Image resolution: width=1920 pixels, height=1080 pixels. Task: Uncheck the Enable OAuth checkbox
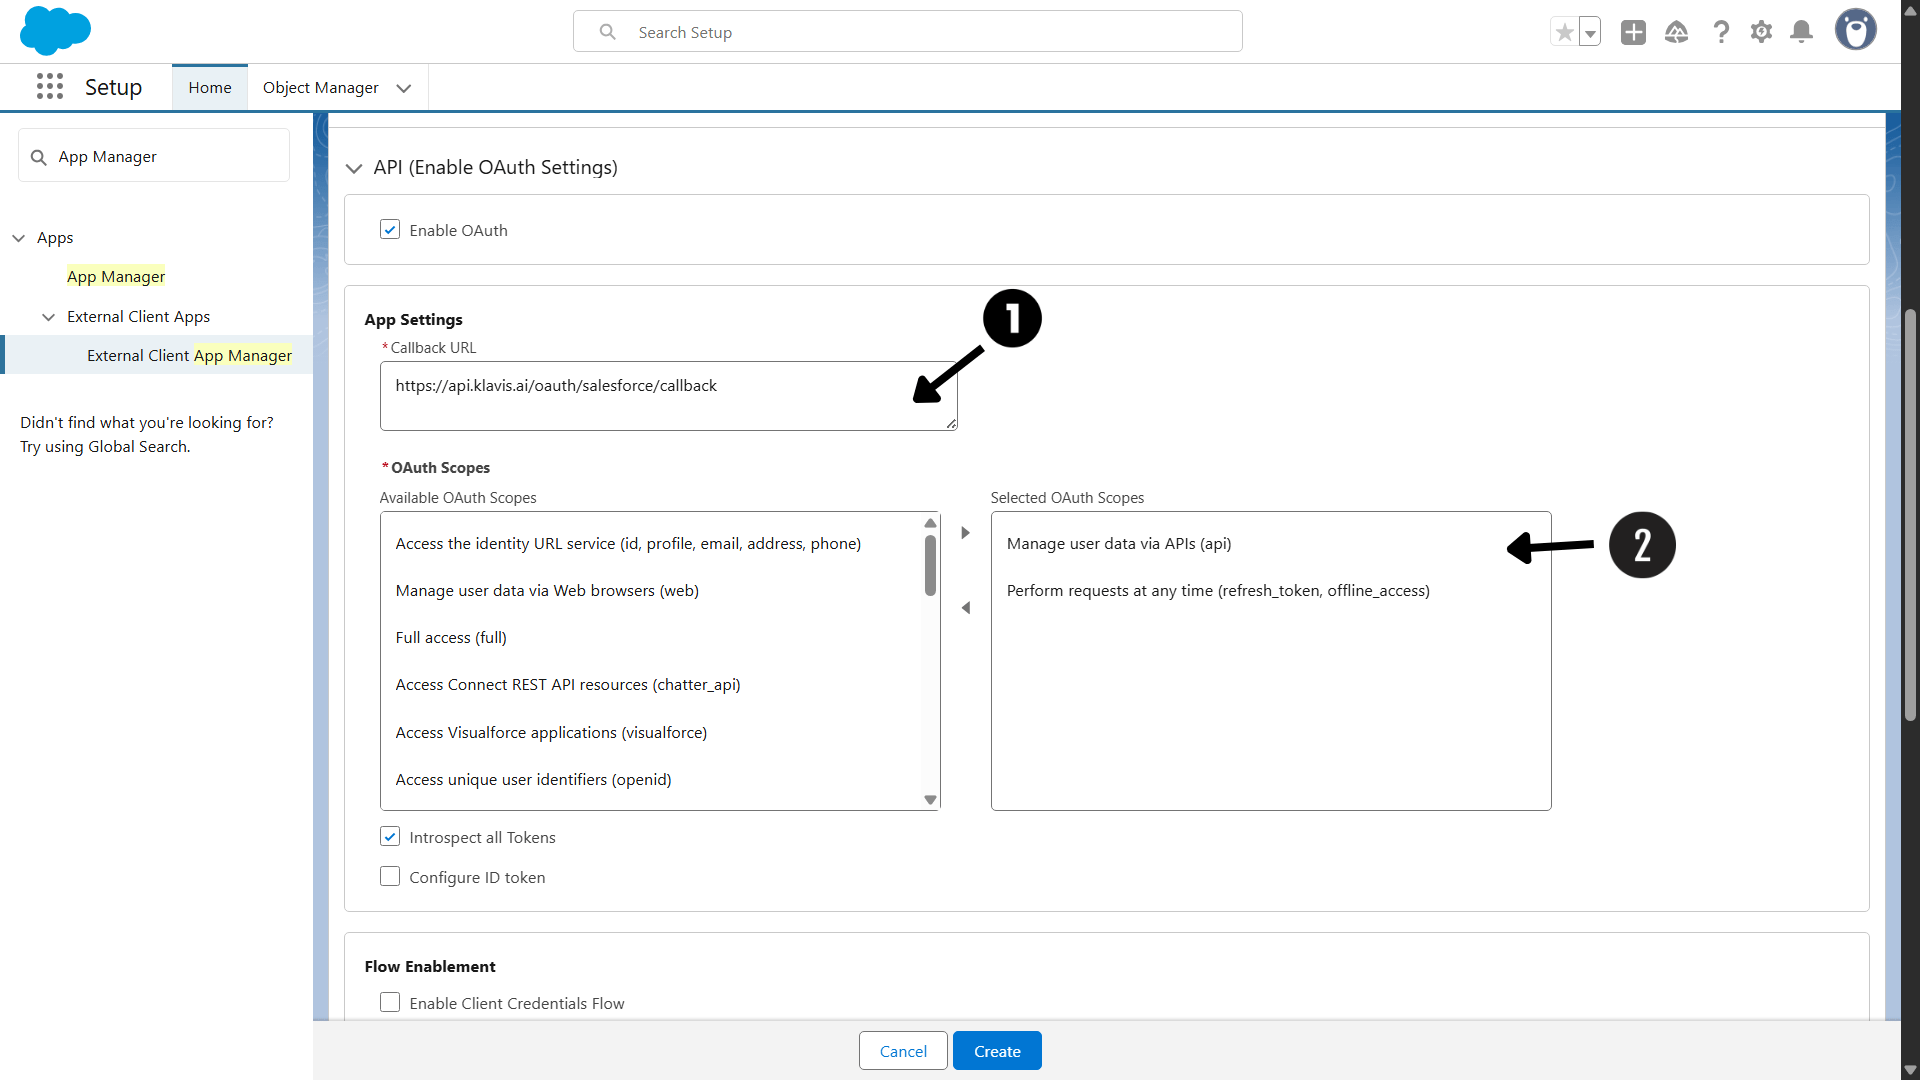pos(390,230)
